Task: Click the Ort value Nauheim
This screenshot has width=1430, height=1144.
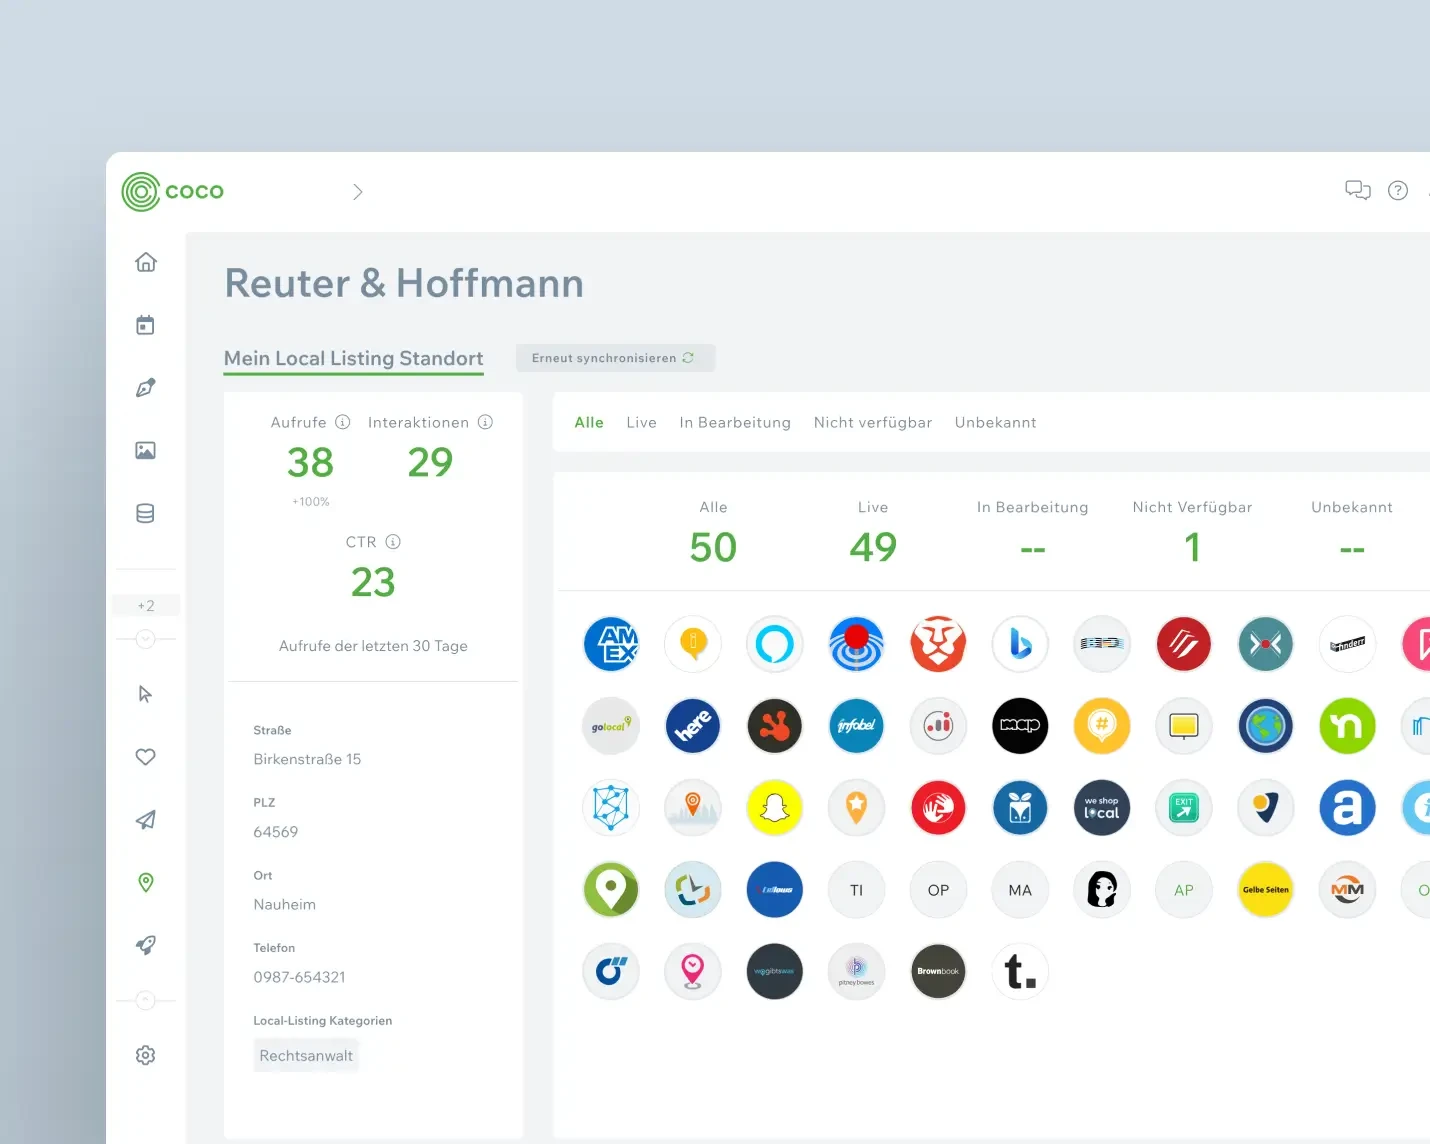Action: (x=285, y=905)
